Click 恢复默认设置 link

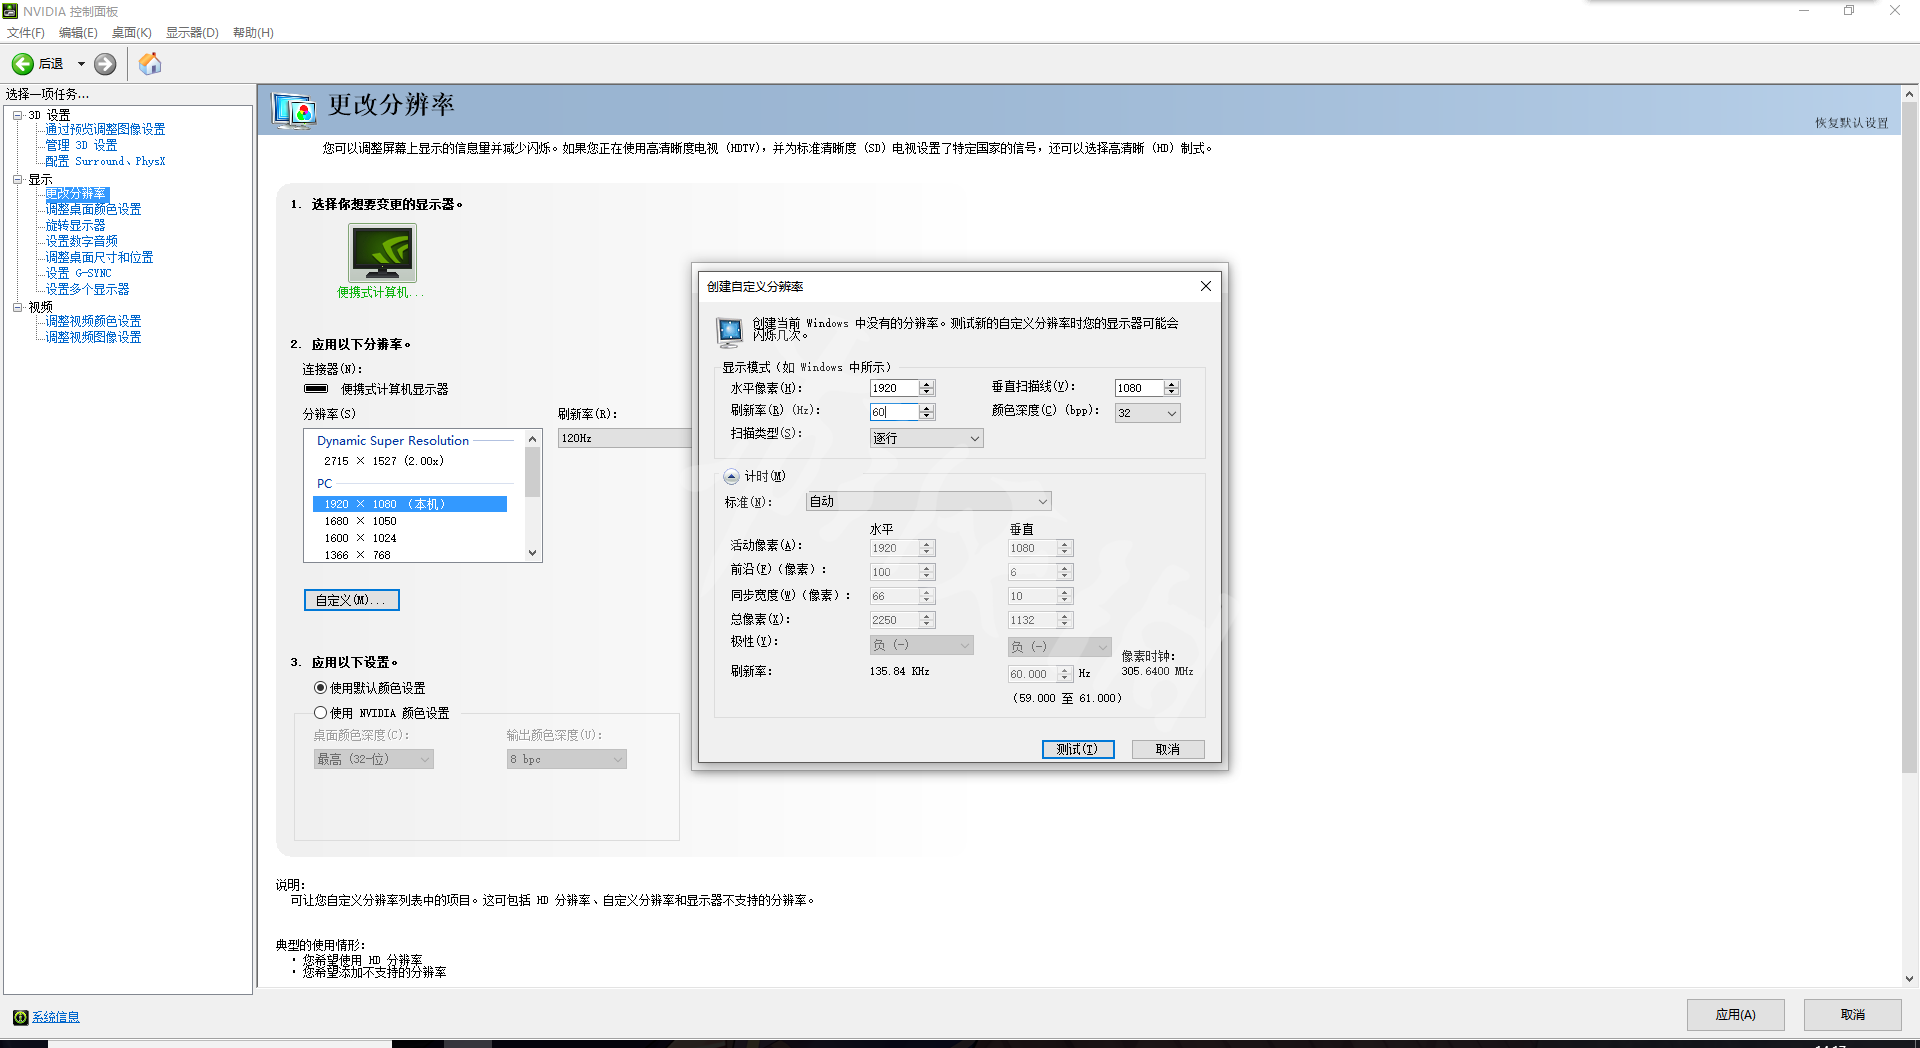click(x=1852, y=123)
